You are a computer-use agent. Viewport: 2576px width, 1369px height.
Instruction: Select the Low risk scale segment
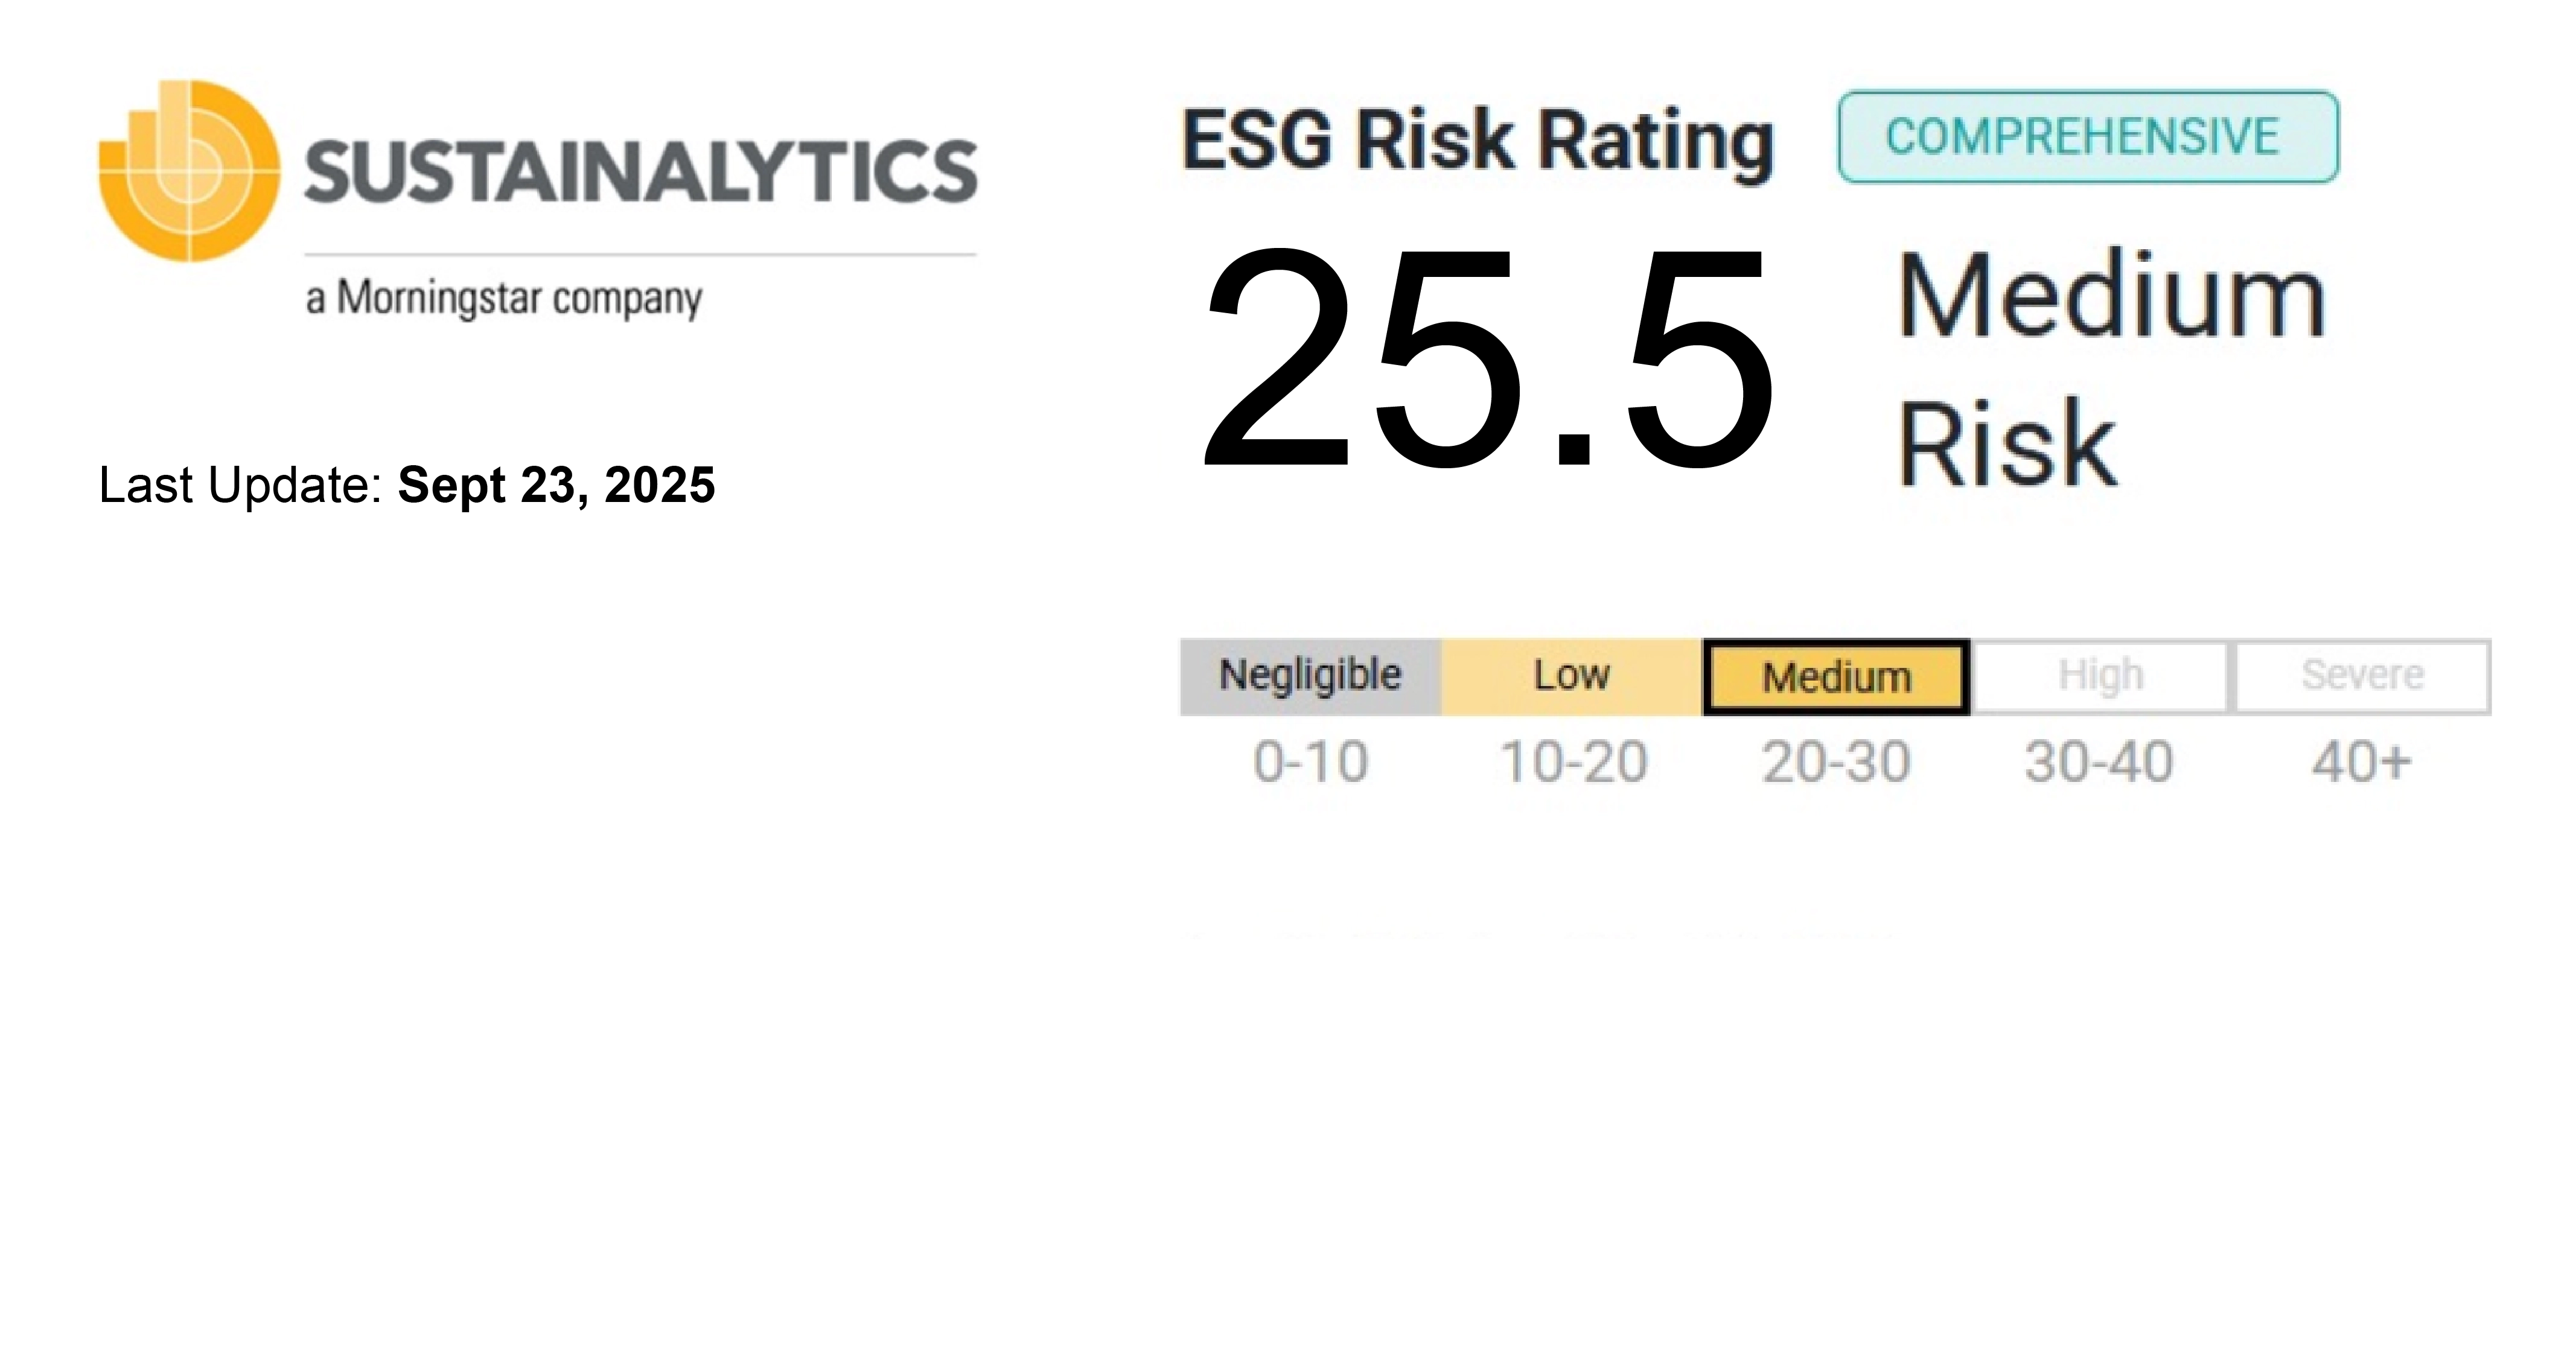1572,676
